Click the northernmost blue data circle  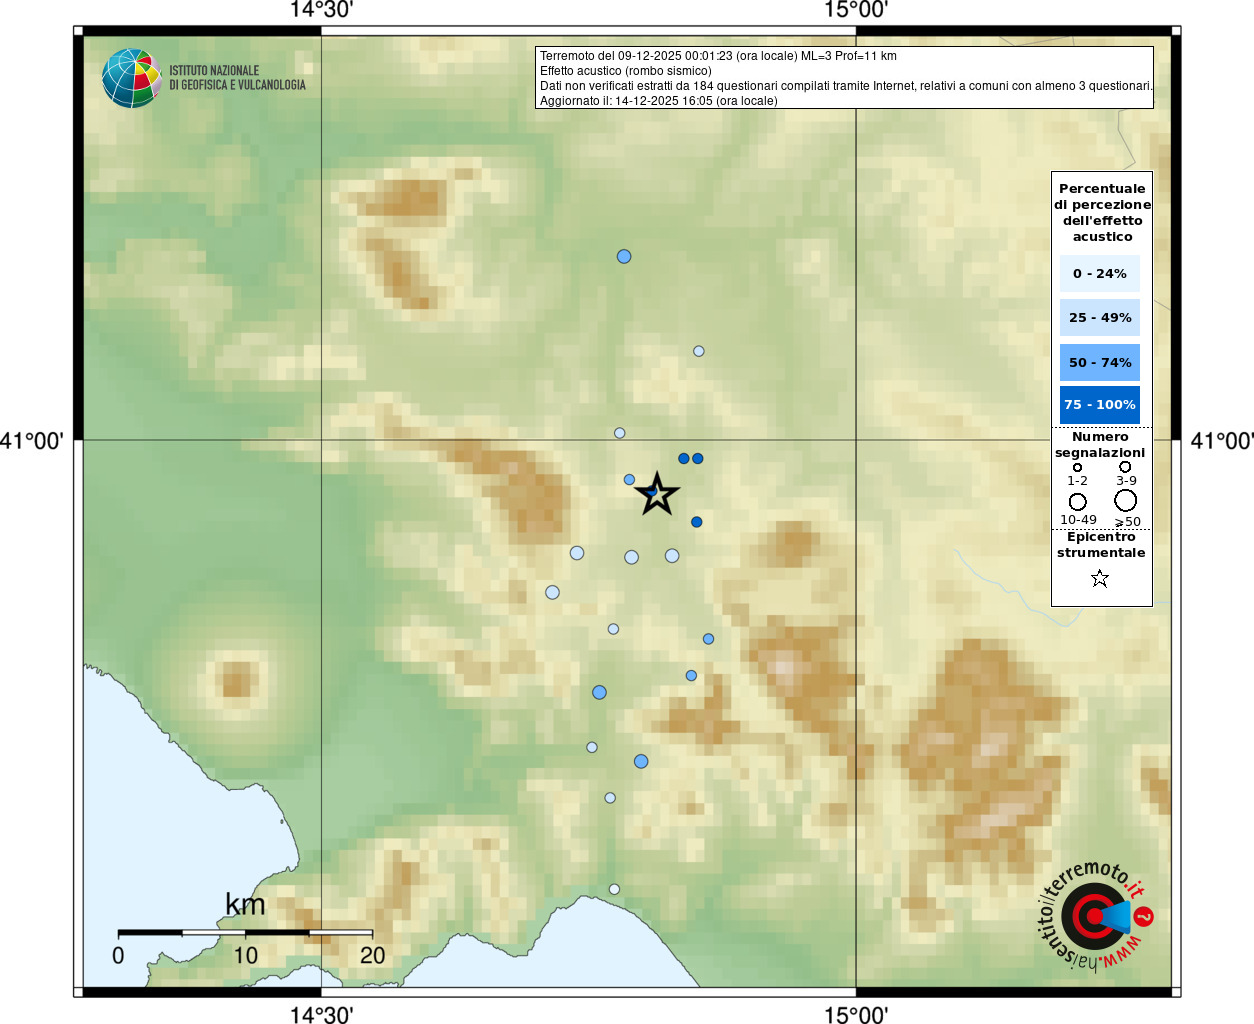[624, 257]
